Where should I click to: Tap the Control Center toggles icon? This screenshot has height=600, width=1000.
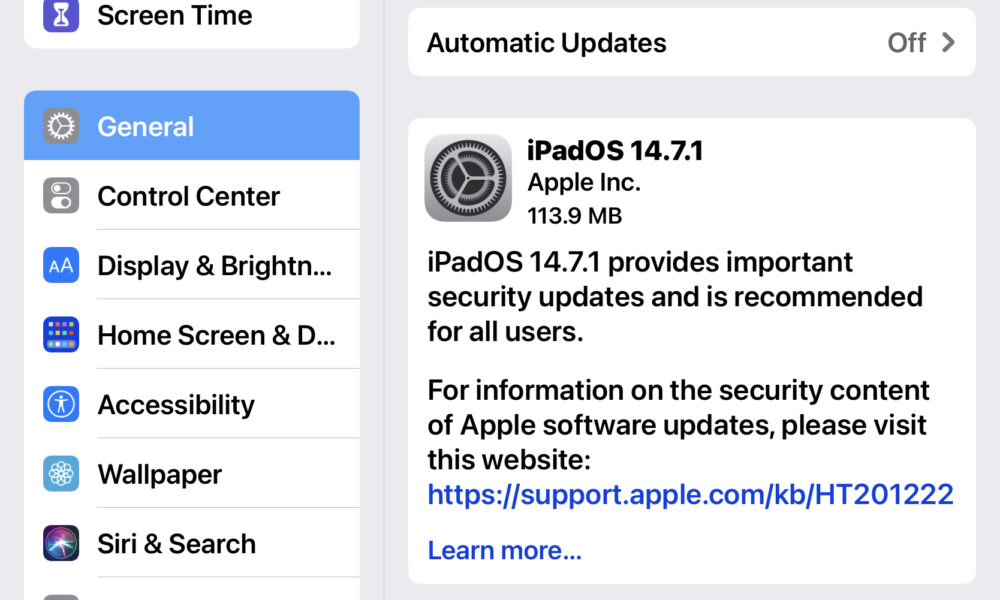click(x=61, y=196)
